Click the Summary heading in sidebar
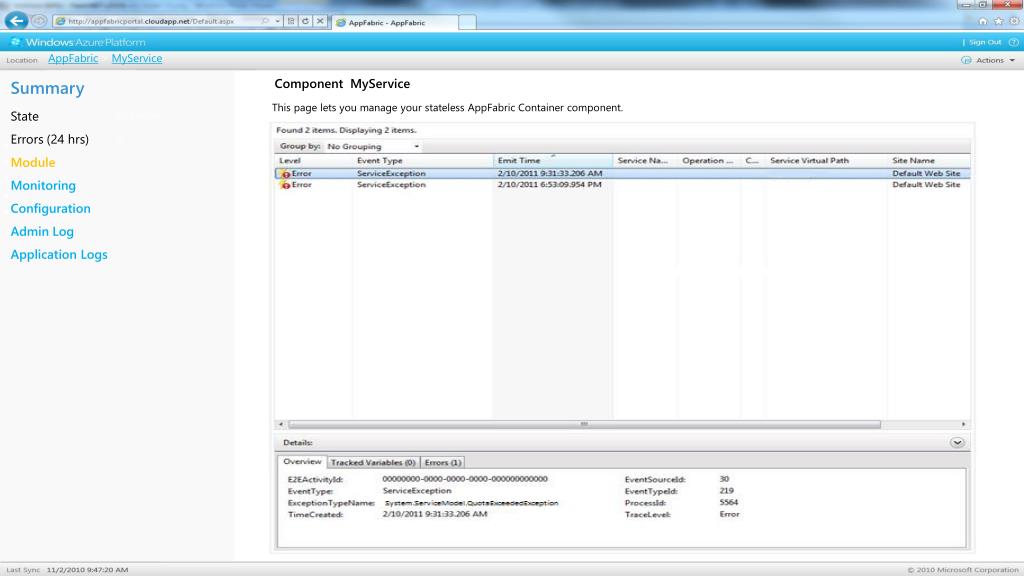 [x=47, y=88]
